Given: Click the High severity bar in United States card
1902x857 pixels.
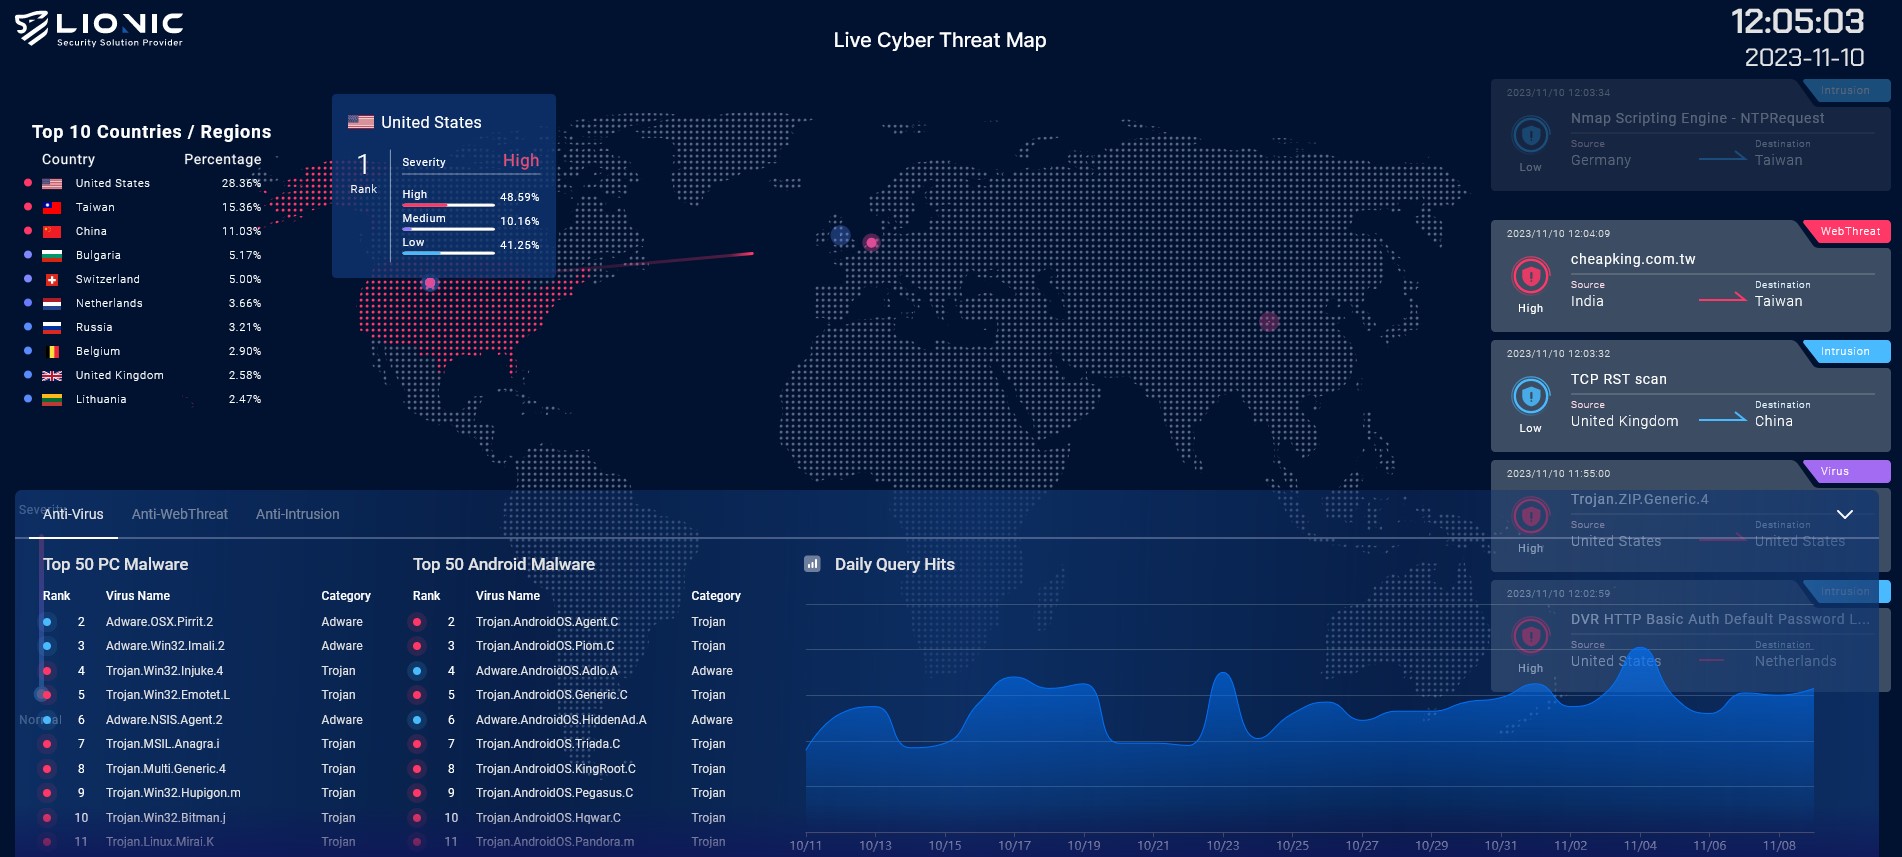Looking at the screenshot, I should (448, 205).
